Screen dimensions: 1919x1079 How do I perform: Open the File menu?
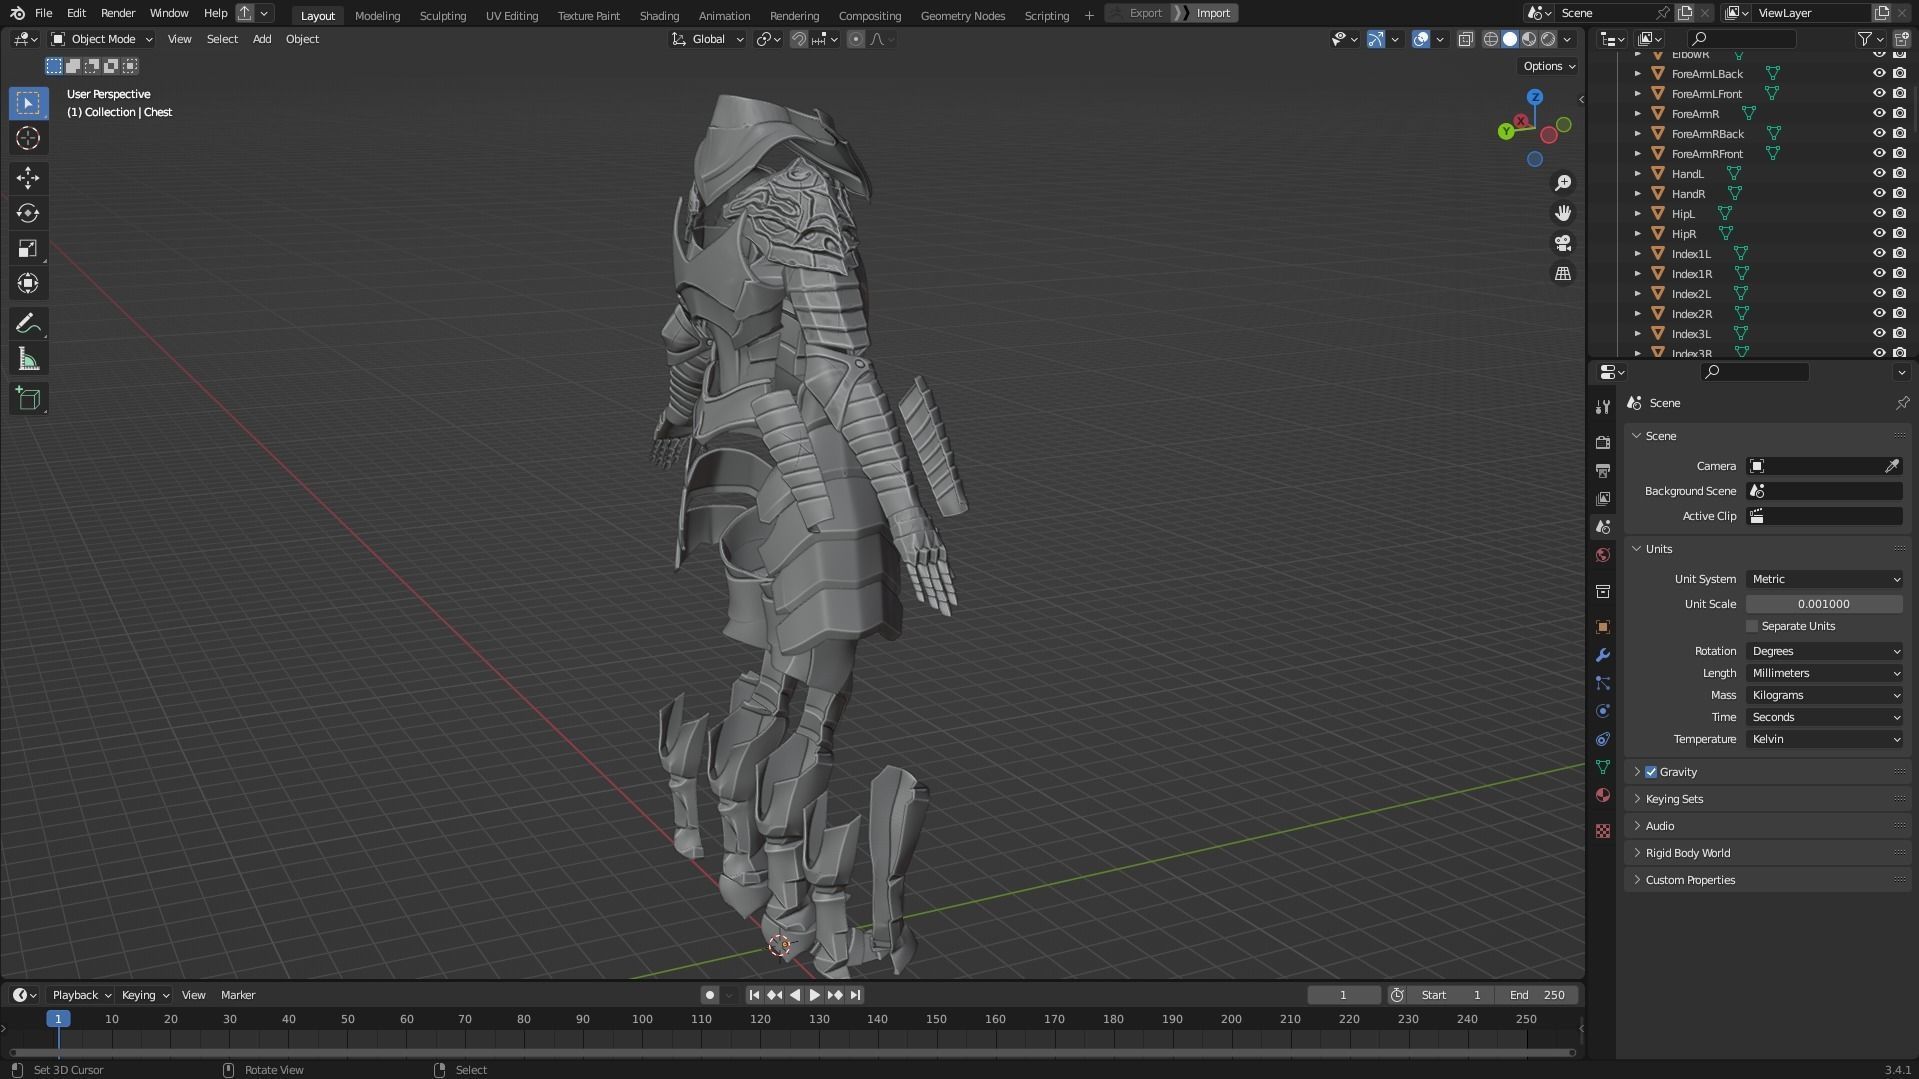pyautogui.click(x=43, y=13)
